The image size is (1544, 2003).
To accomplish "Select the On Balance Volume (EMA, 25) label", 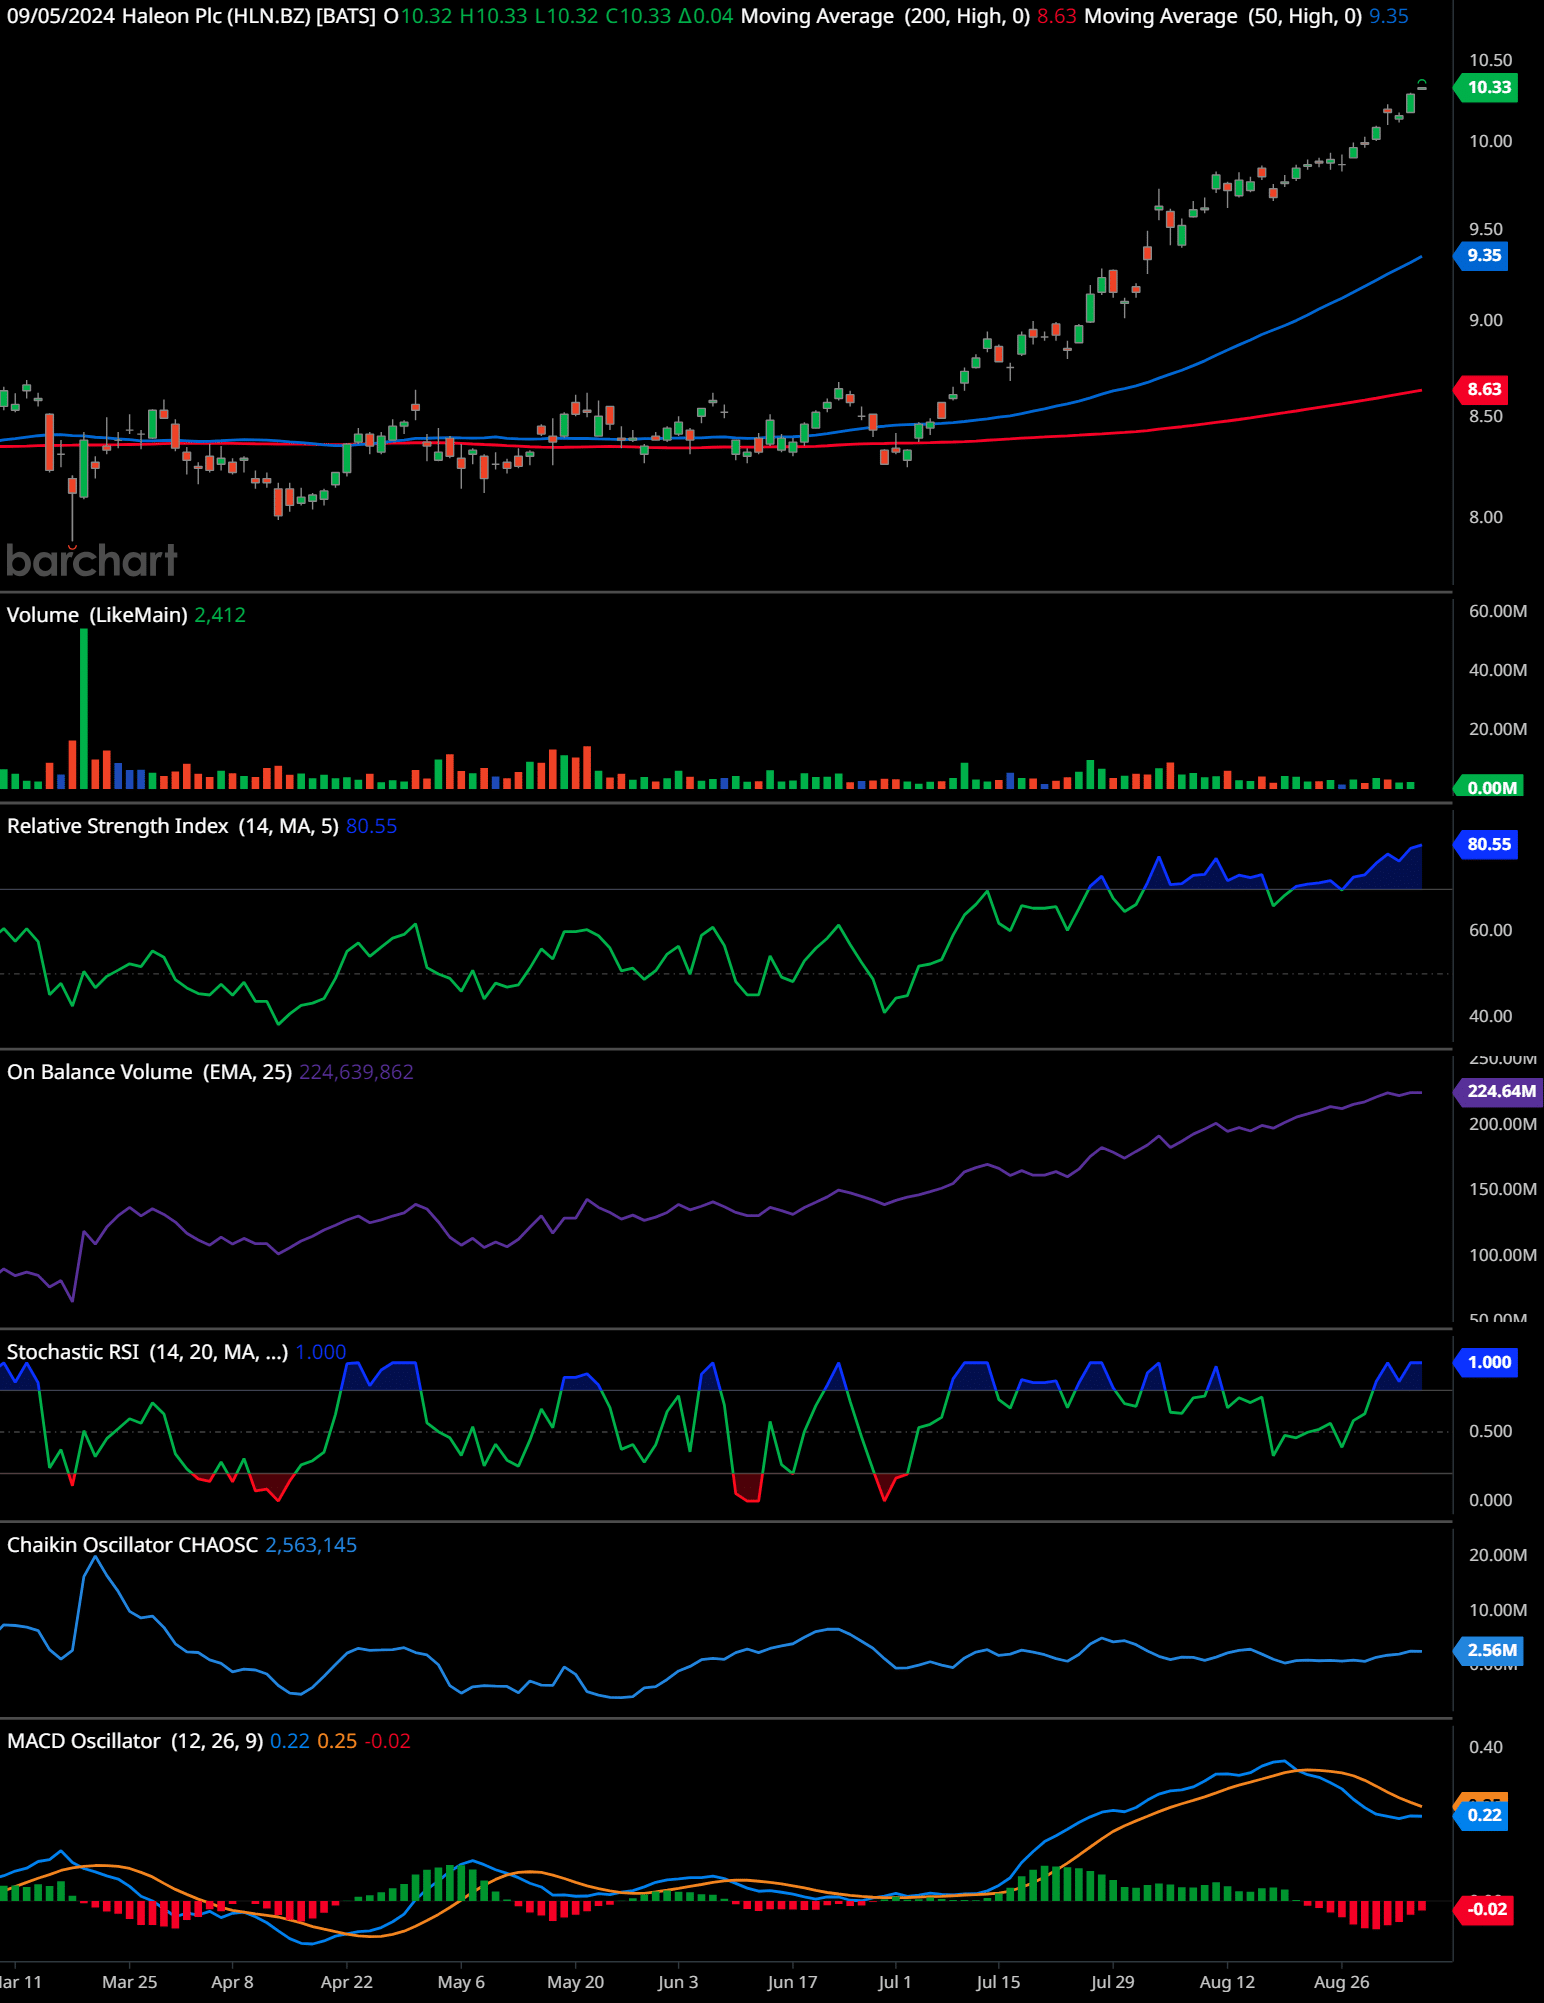I will coord(149,1072).
